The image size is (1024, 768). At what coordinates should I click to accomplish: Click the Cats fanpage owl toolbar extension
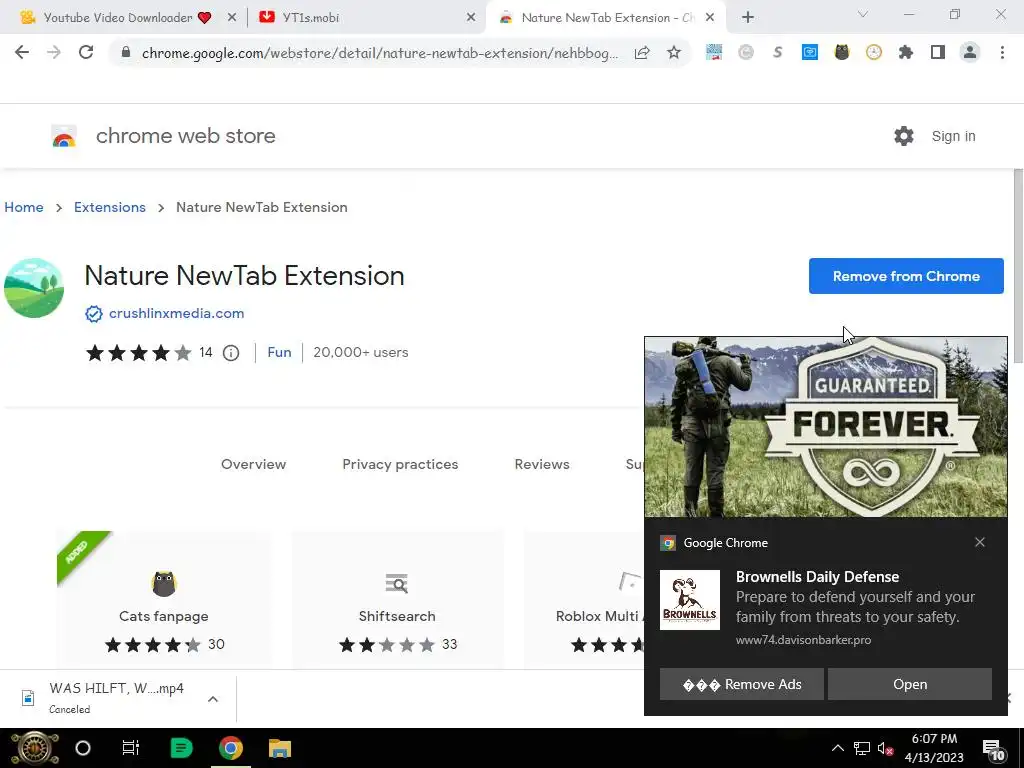click(x=842, y=53)
